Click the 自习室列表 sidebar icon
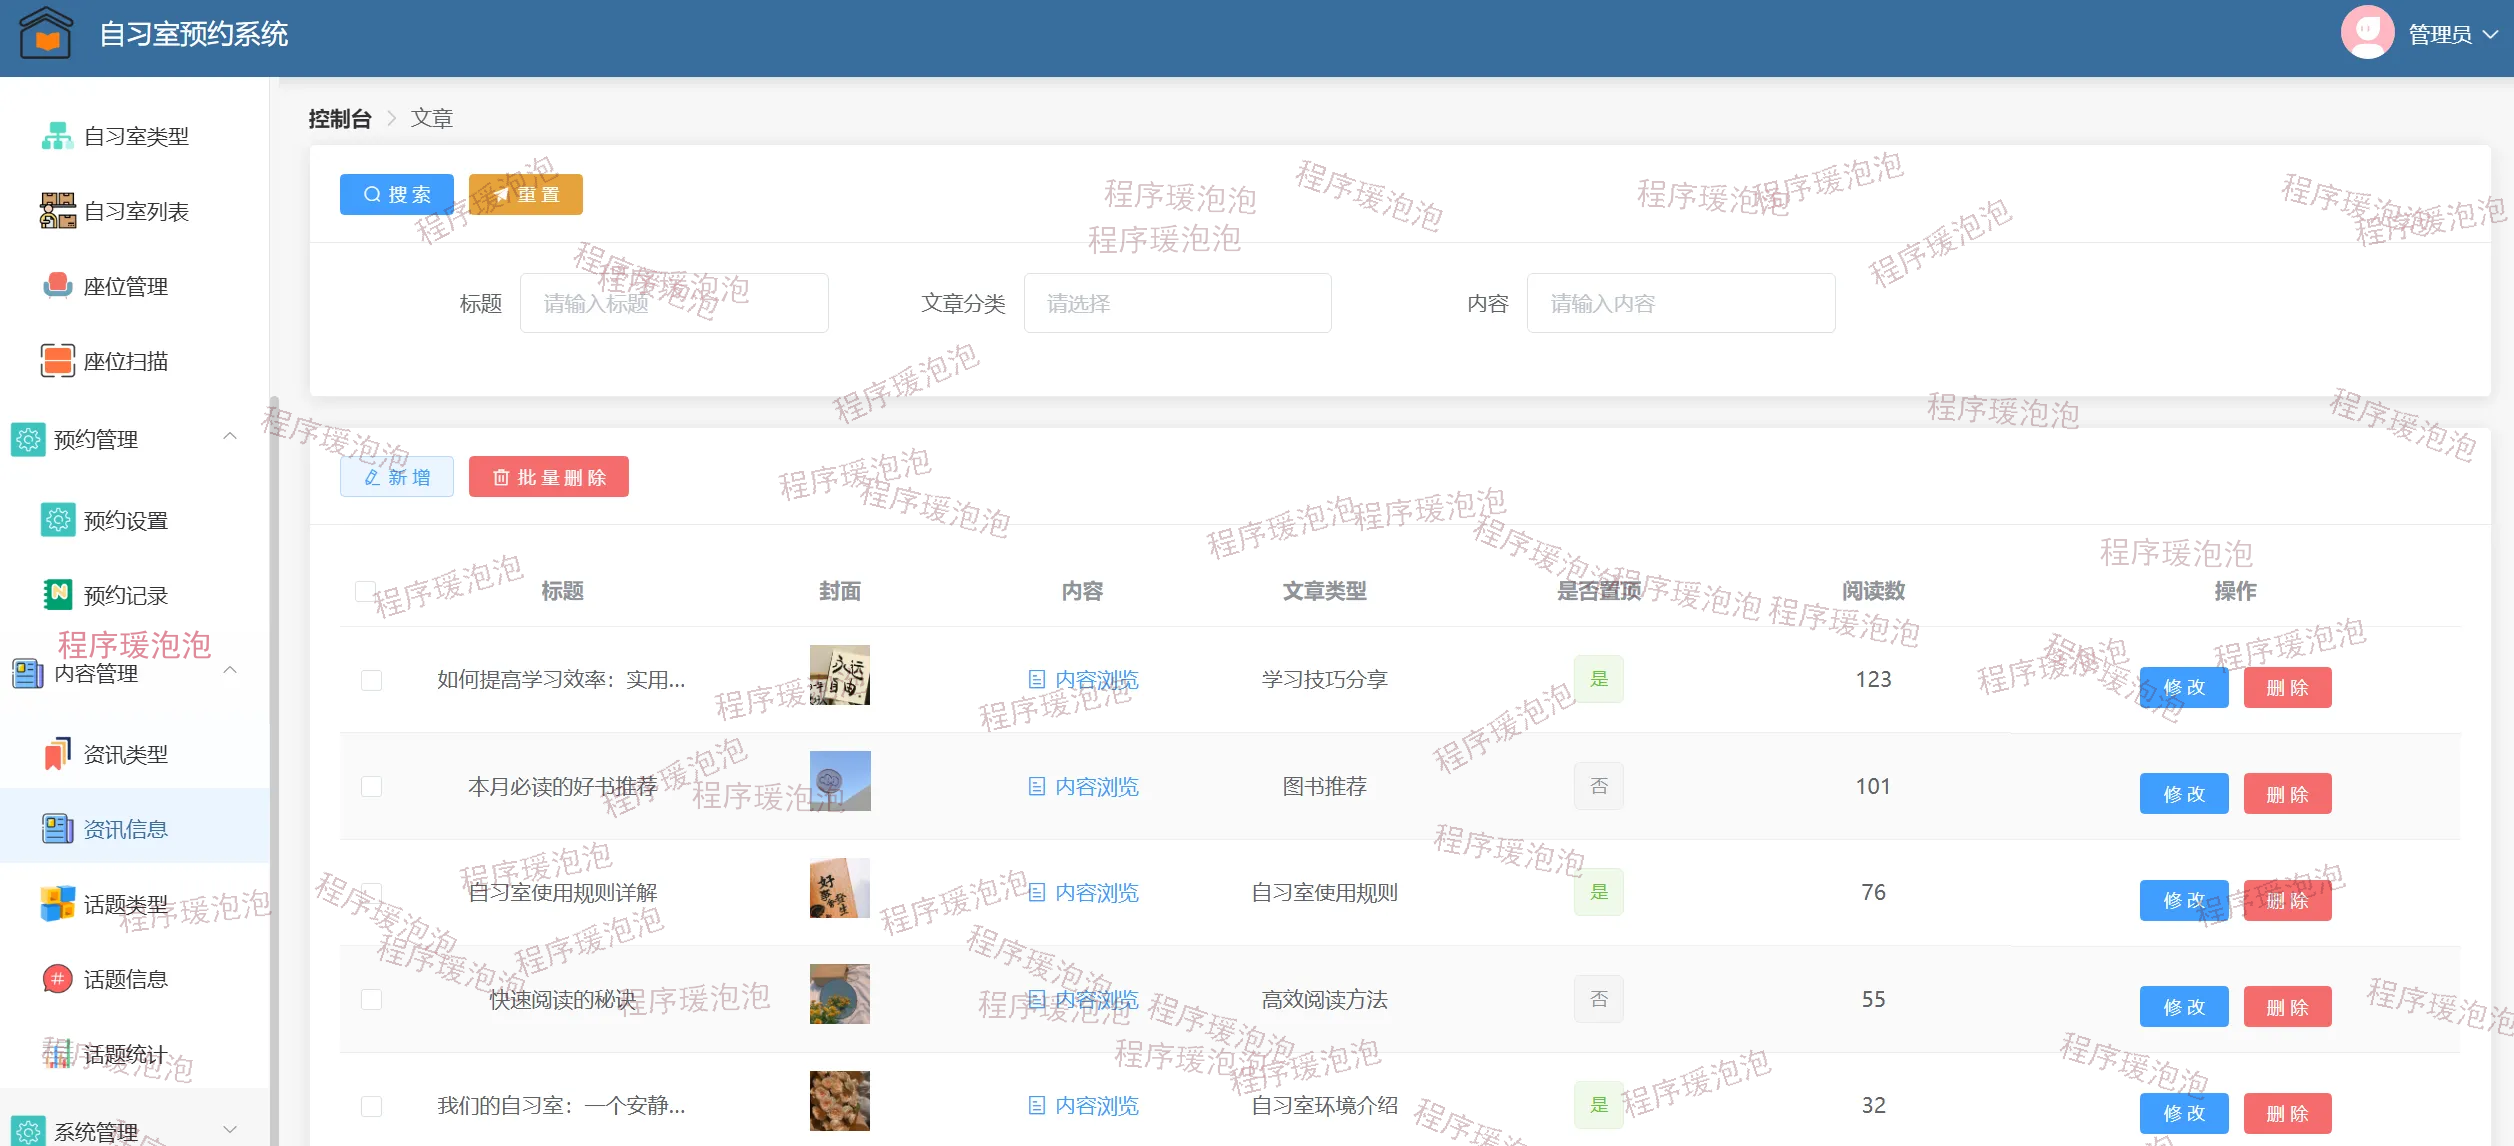The image size is (2514, 1146). pos(57,211)
